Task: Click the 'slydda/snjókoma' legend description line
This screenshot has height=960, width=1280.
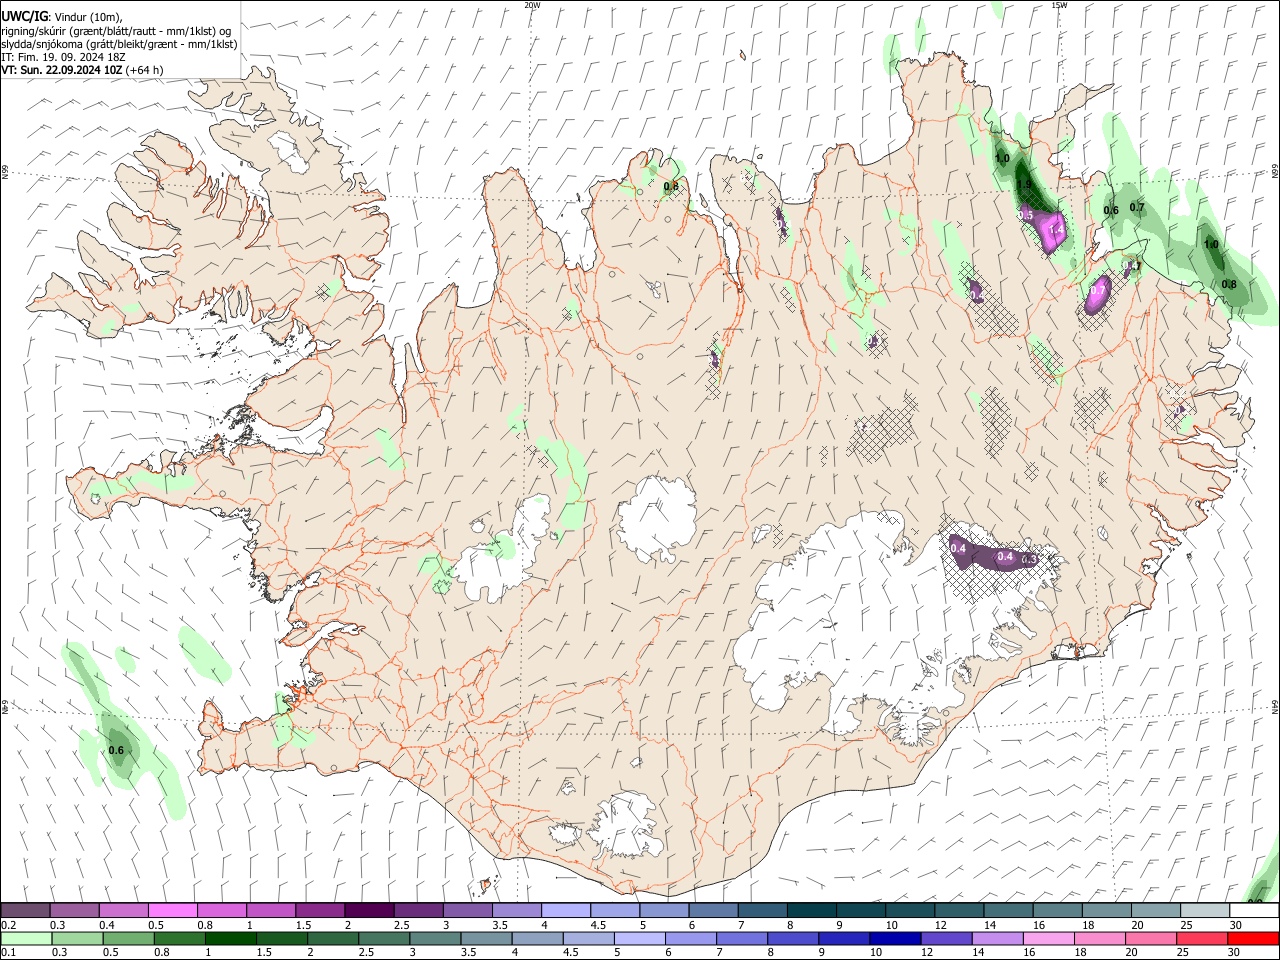Action: point(119,44)
